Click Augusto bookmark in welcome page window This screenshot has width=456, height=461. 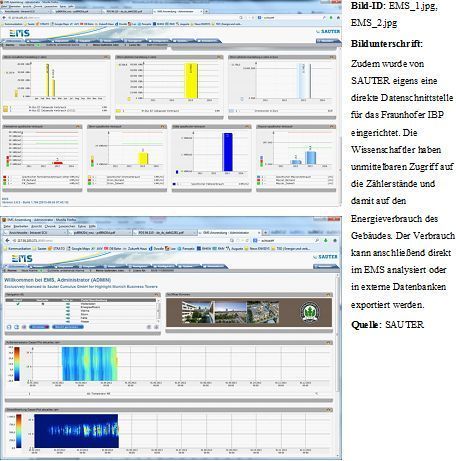235,248
